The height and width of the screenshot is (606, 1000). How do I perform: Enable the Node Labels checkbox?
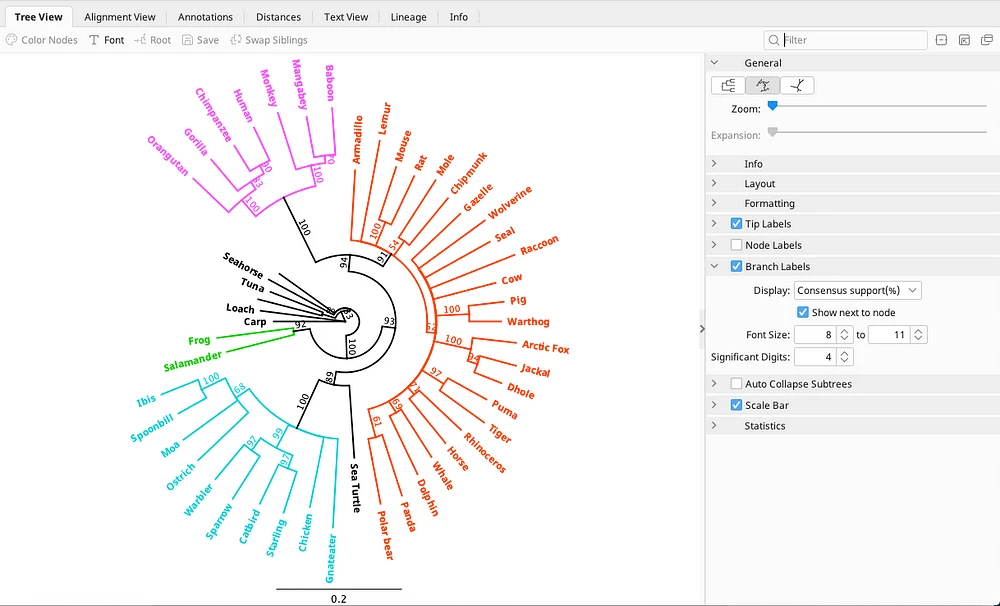(x=737, y=245)
